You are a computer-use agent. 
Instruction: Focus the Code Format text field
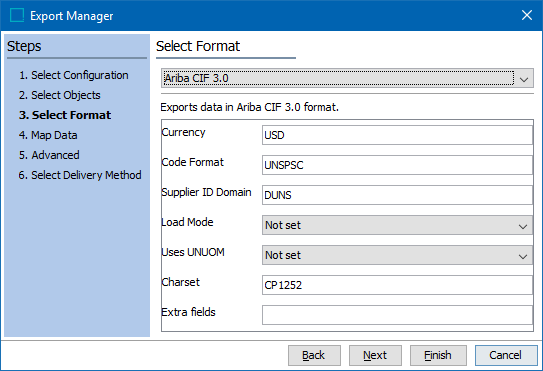click(397, 165)
